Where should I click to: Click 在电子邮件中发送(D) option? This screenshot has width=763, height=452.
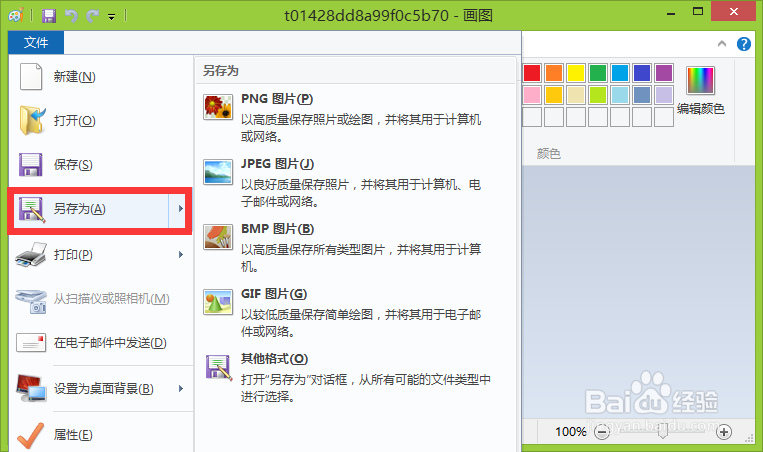point(101,343)
